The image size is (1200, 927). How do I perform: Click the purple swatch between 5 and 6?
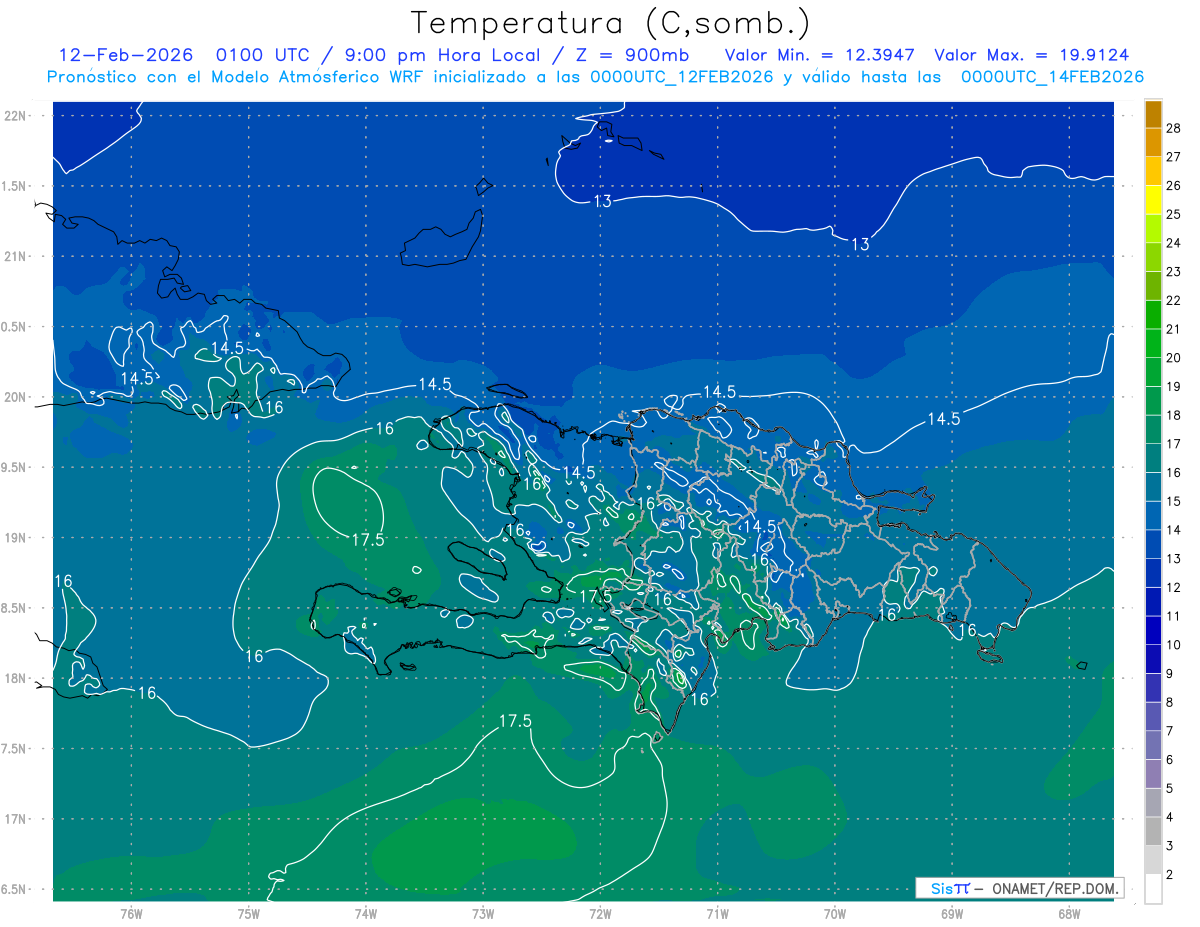click(x=1154, y=774)
